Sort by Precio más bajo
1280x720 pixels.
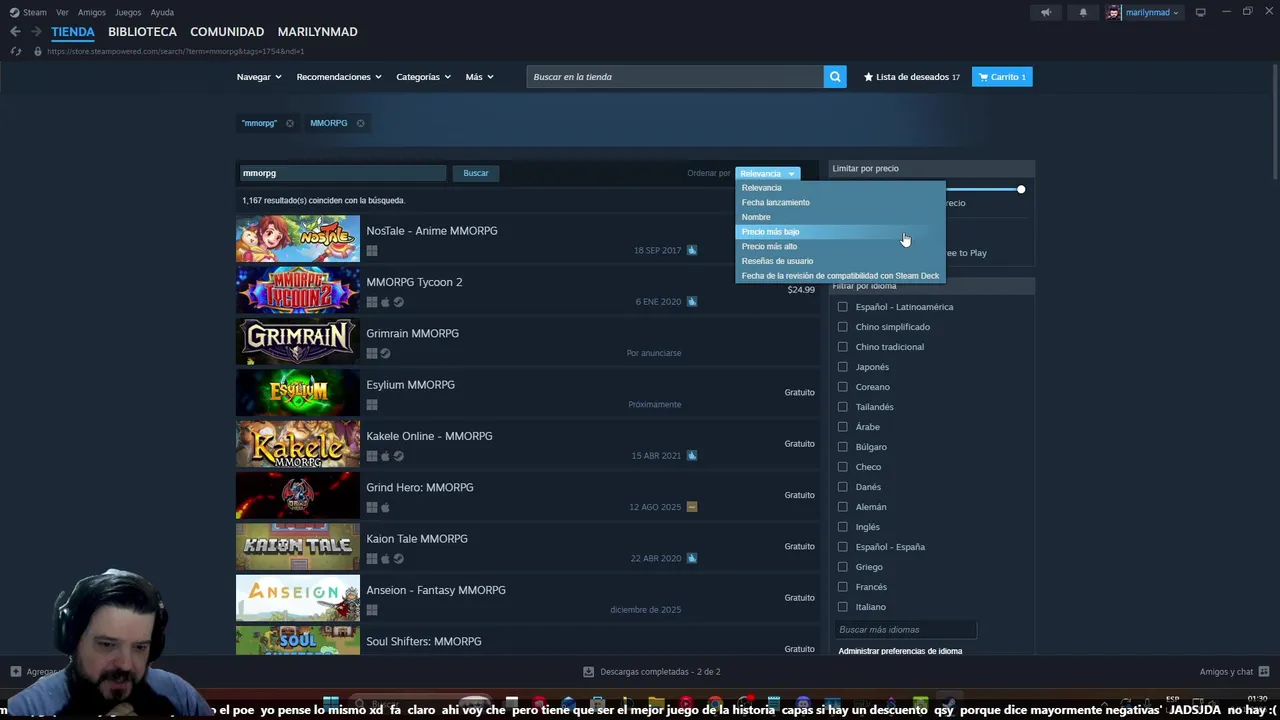840,232
